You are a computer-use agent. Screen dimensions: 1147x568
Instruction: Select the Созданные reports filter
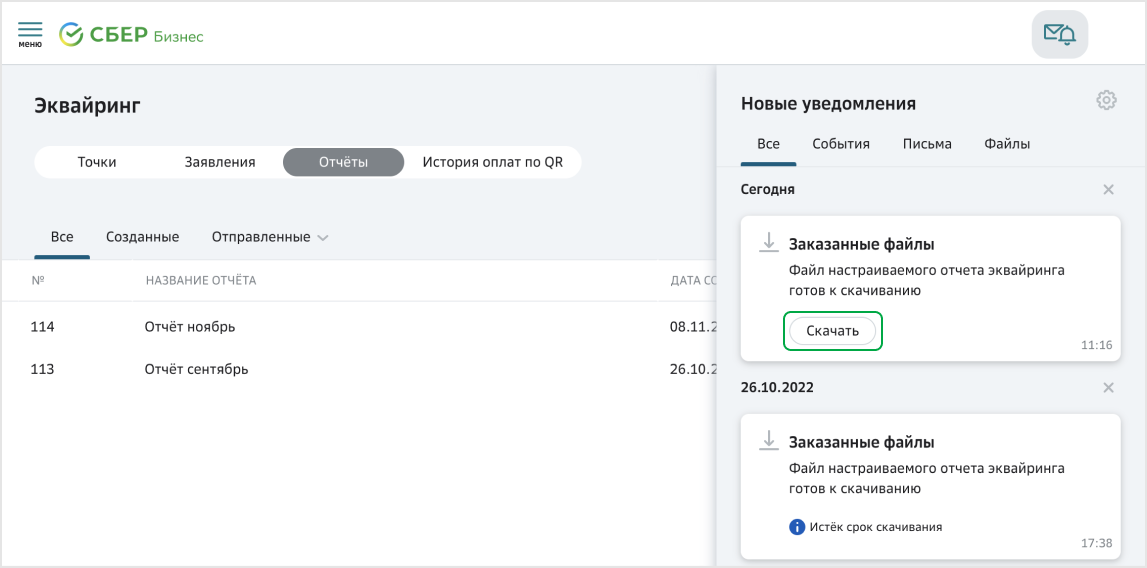pos(142,237)
